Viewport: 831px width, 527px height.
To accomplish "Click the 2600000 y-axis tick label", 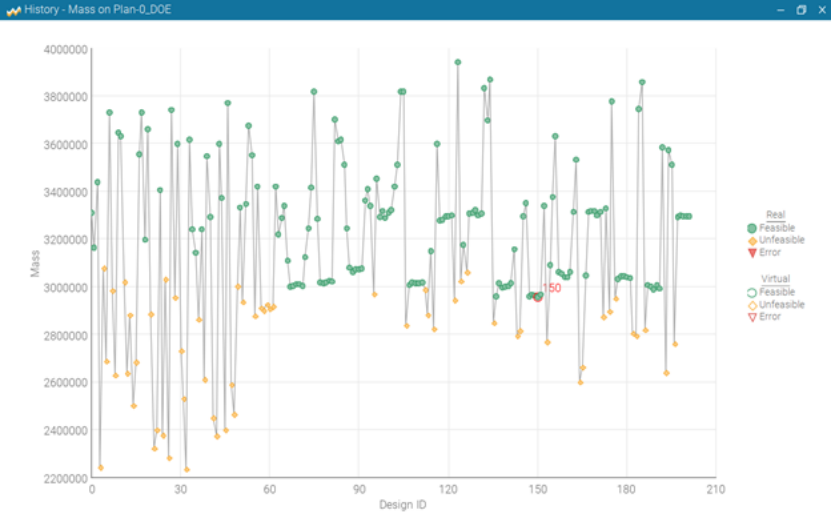I will pos(66,383).
